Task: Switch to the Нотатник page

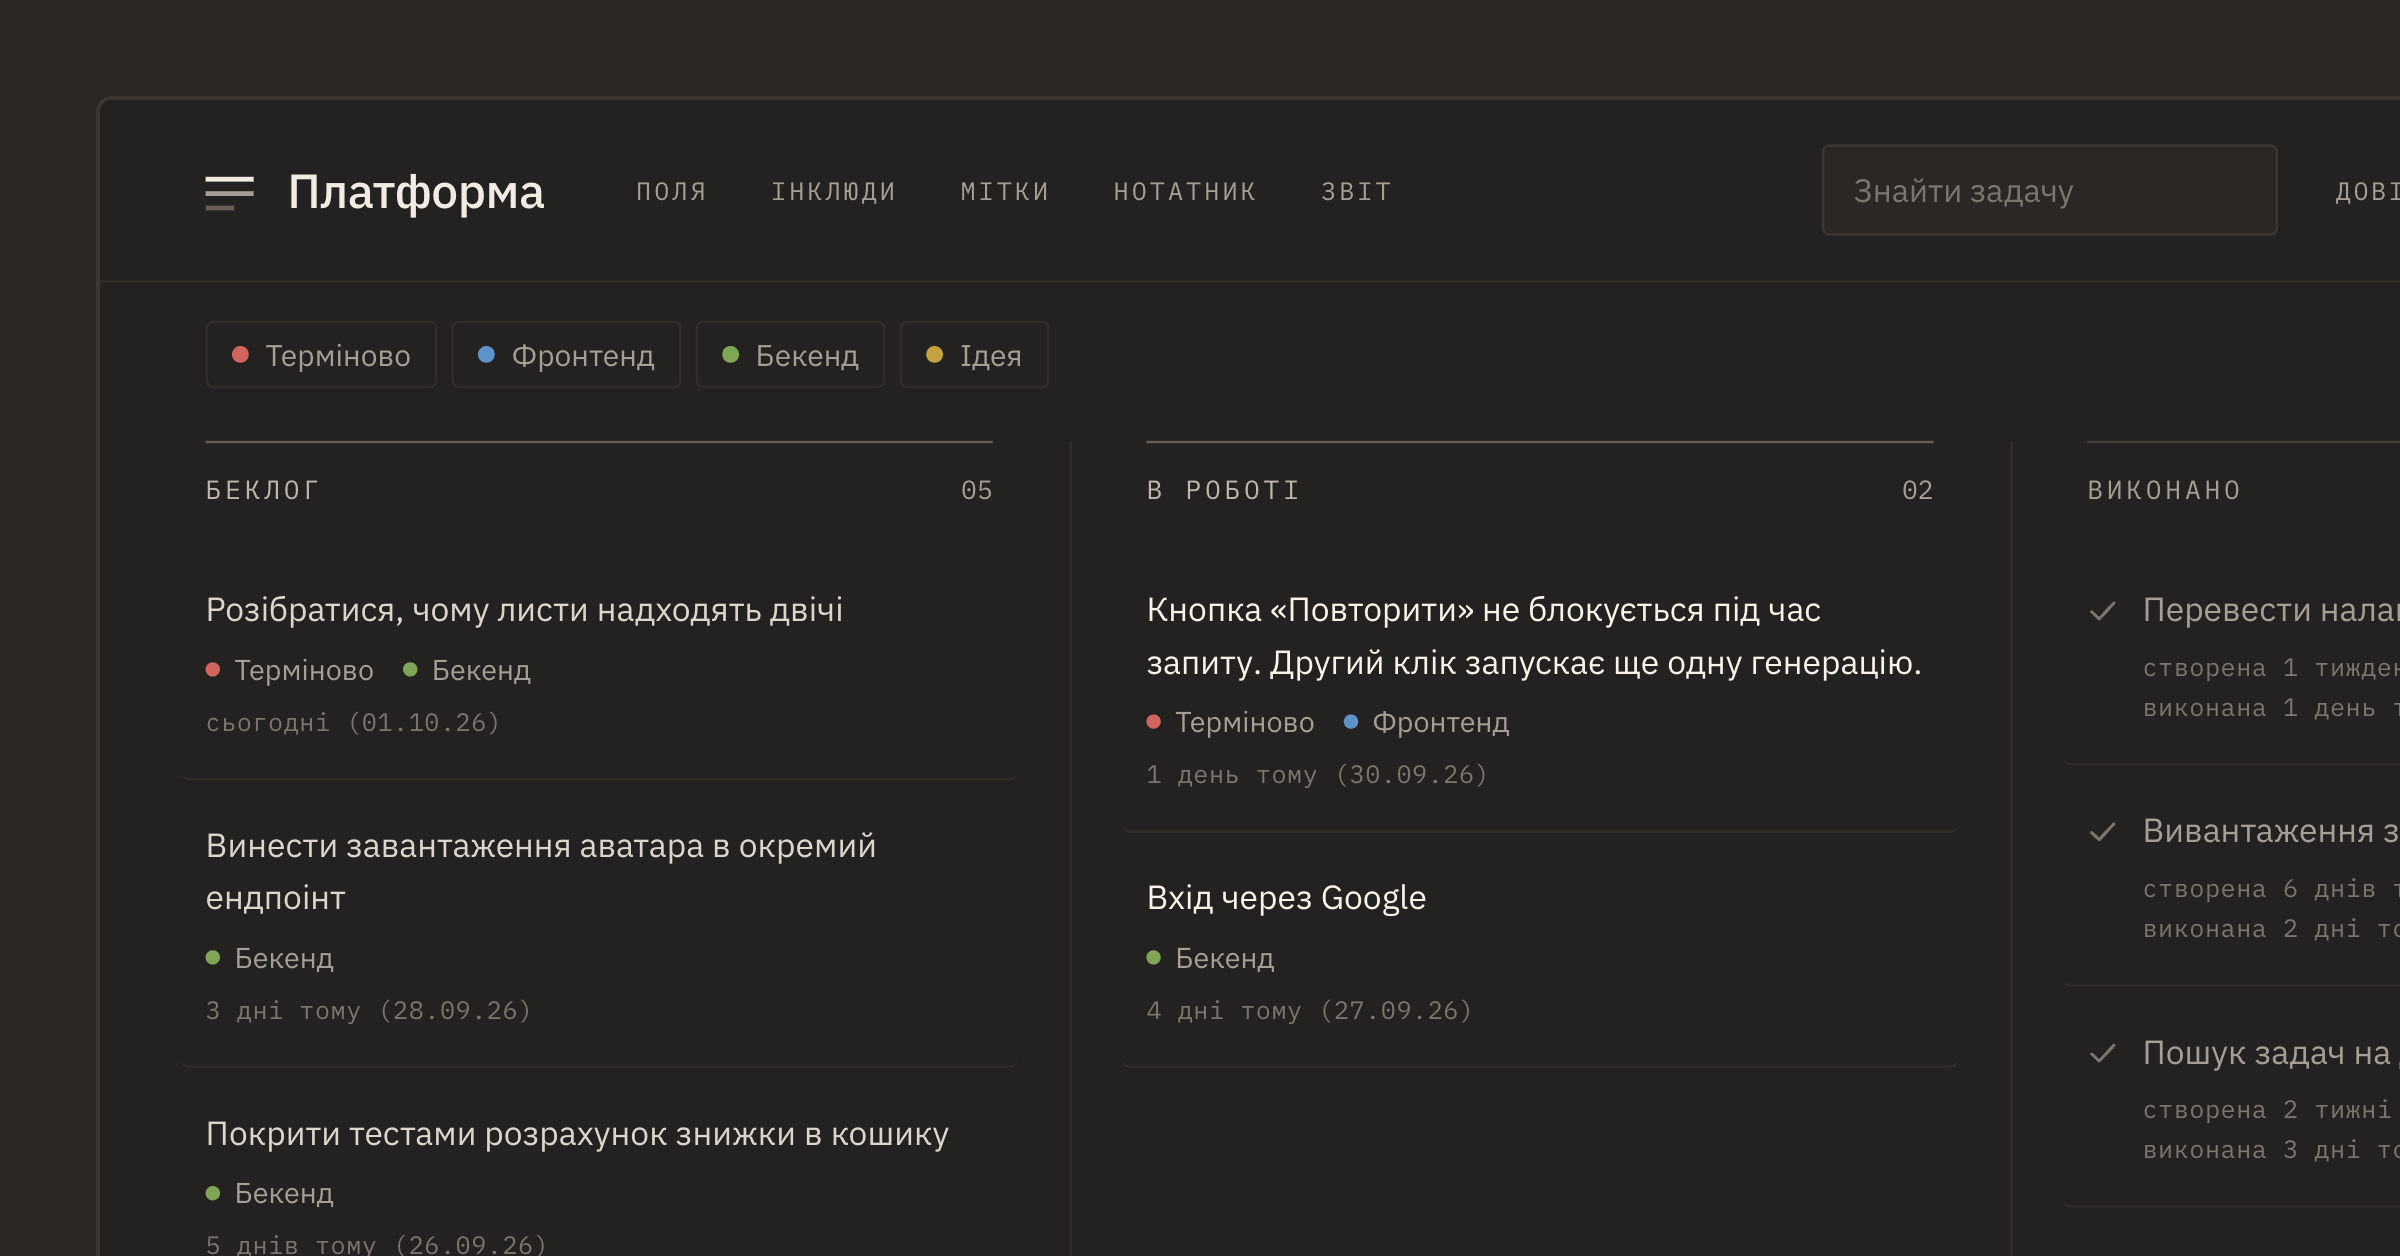Action: tap(1185, 191)
